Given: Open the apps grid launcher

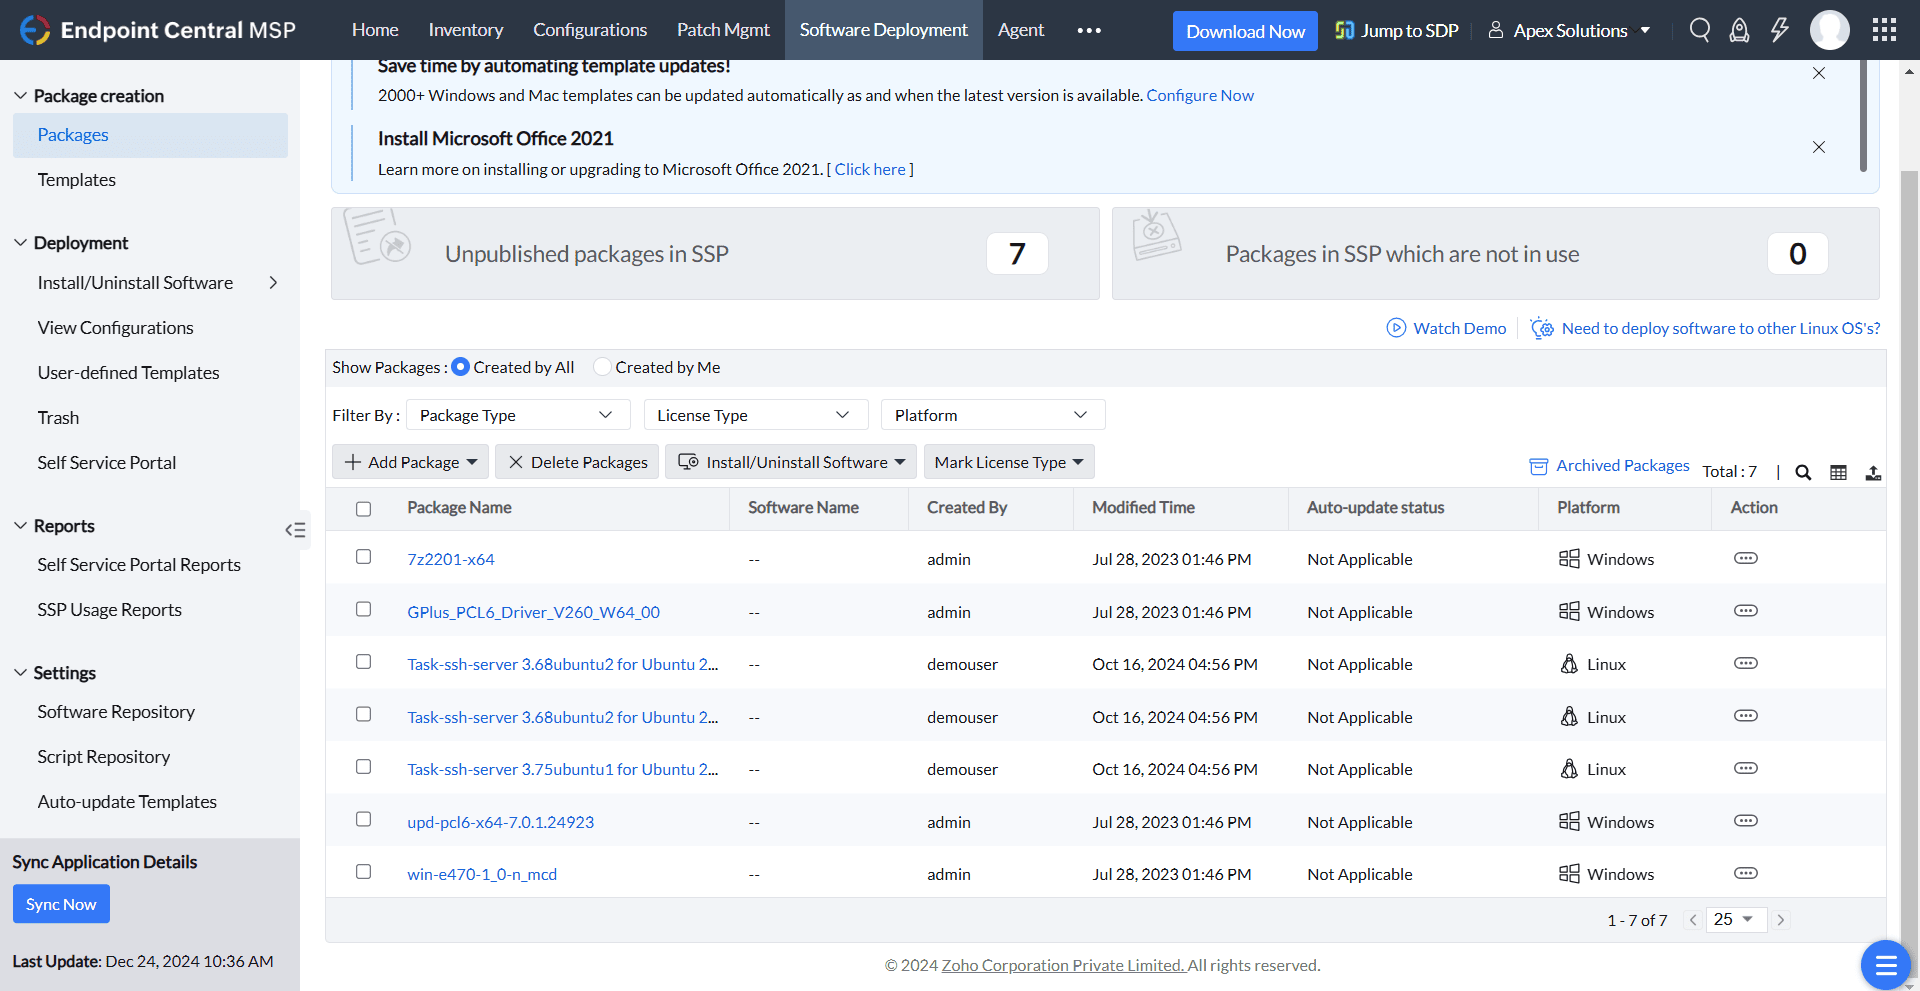Looking at the screenshot, I should pos(1884,30).
